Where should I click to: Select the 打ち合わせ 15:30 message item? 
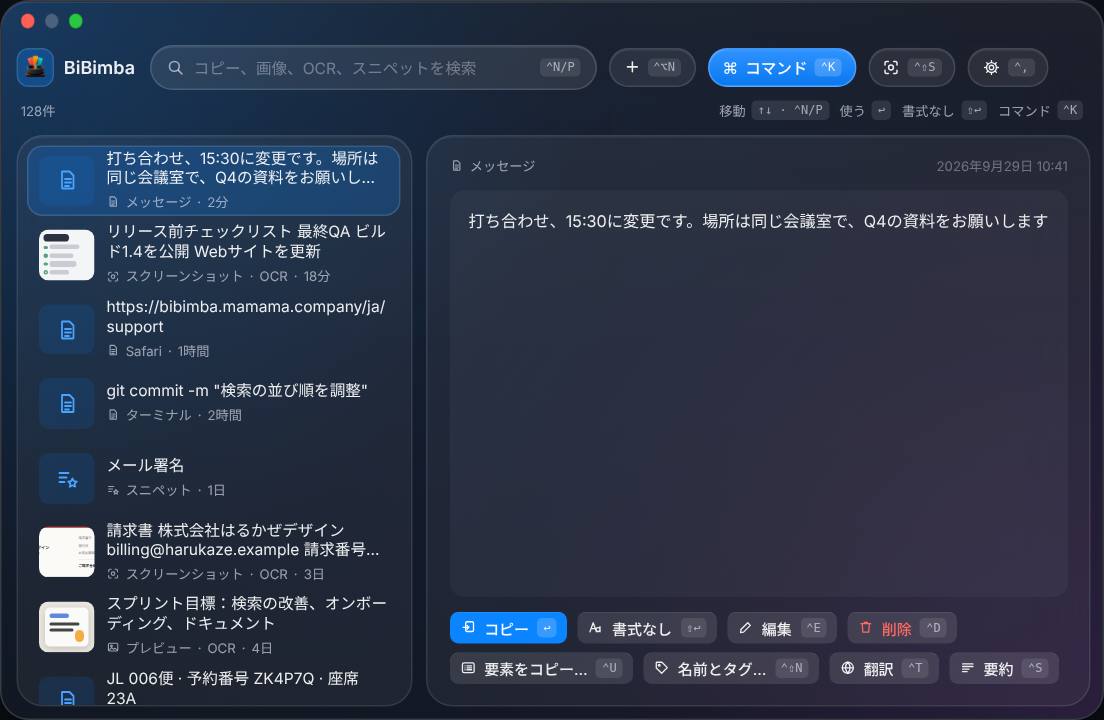(213, 180)
